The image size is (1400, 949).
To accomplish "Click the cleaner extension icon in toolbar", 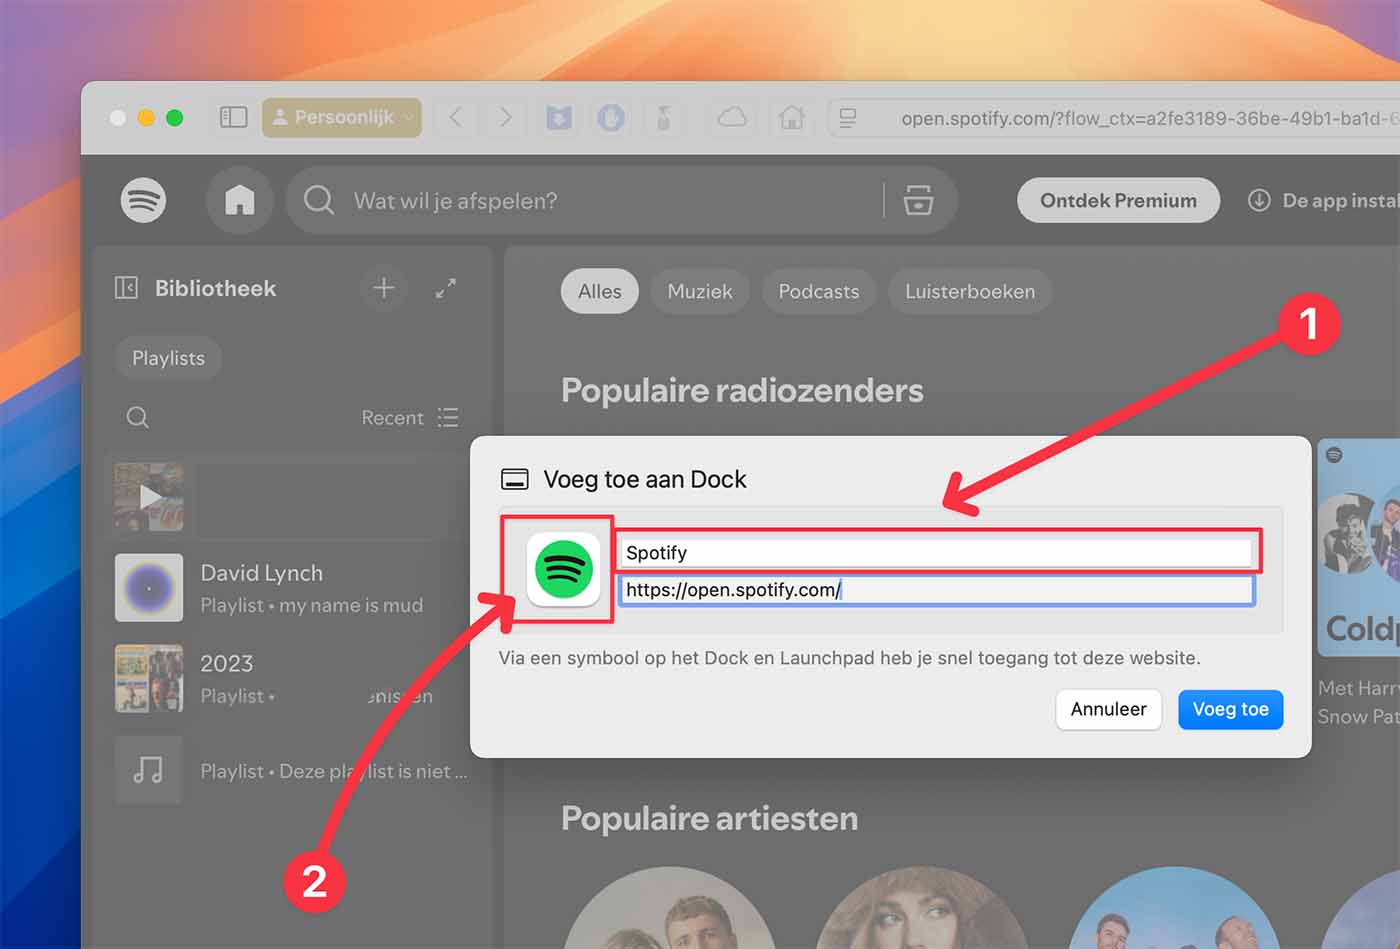I will (663, 118).
